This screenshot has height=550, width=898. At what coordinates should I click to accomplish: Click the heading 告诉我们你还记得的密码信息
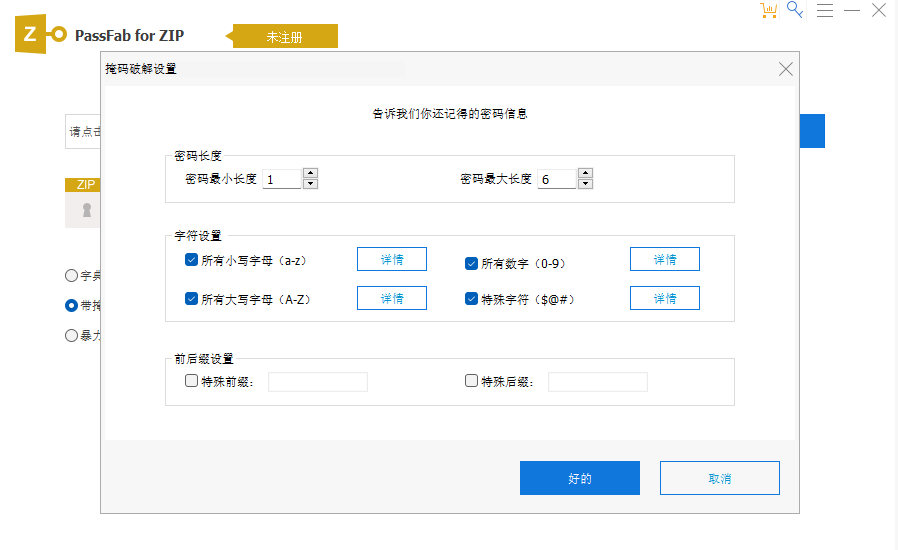(x=450, y=113)
